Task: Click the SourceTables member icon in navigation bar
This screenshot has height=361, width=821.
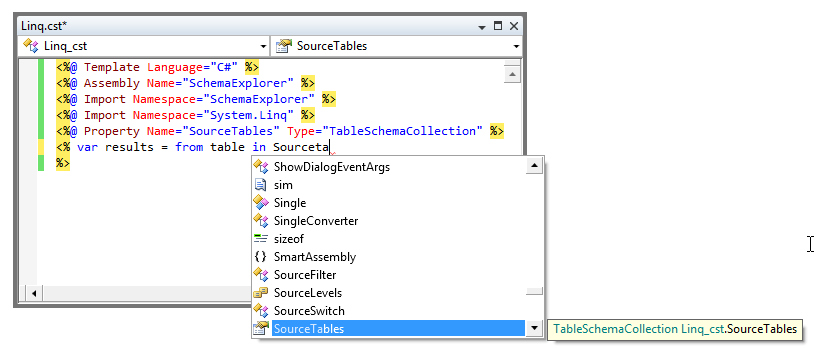Action: (283, 46)
